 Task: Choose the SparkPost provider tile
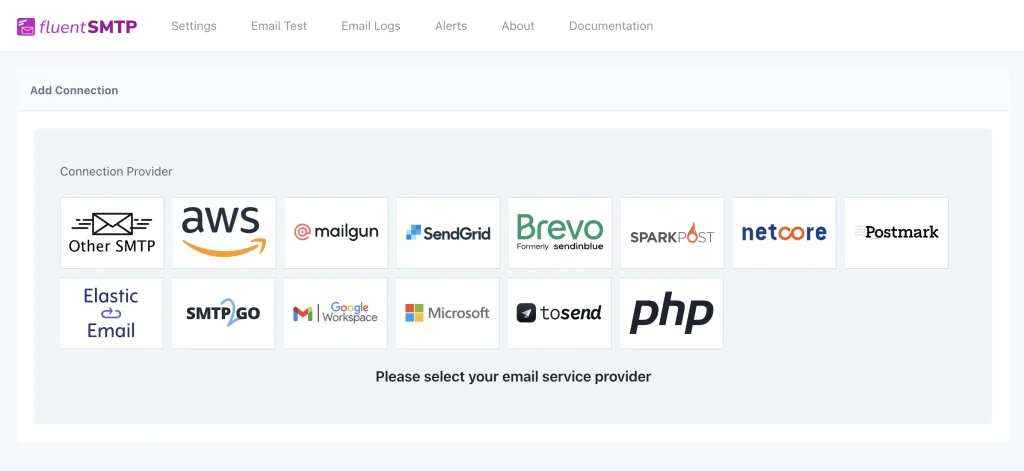672,233
